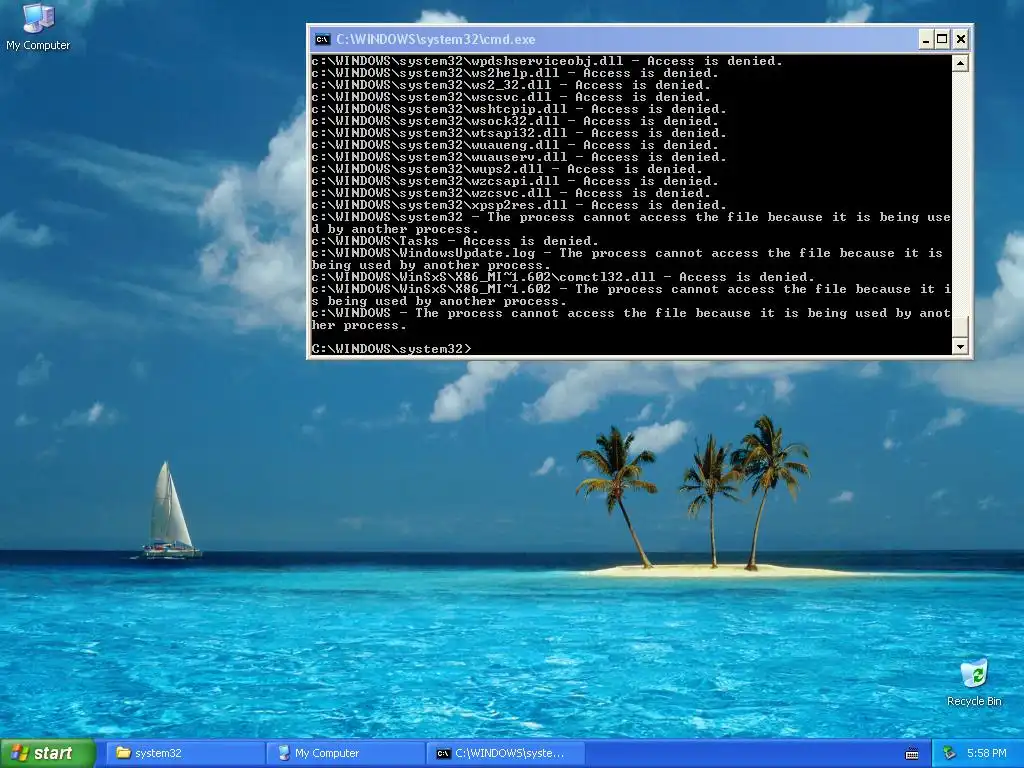Click the cmd.exe title bar system icon

pyautogui.click(x=323, y=39)
